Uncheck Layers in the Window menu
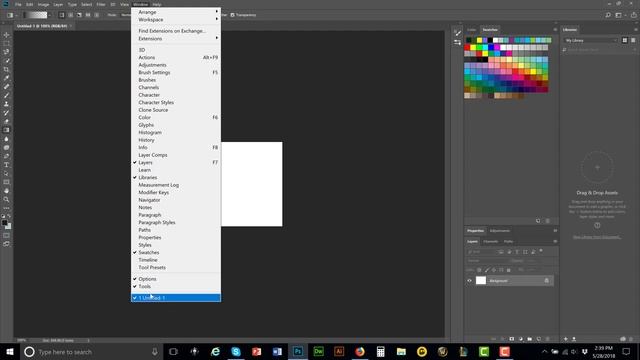Screen dimensions: 640x360 176,162
